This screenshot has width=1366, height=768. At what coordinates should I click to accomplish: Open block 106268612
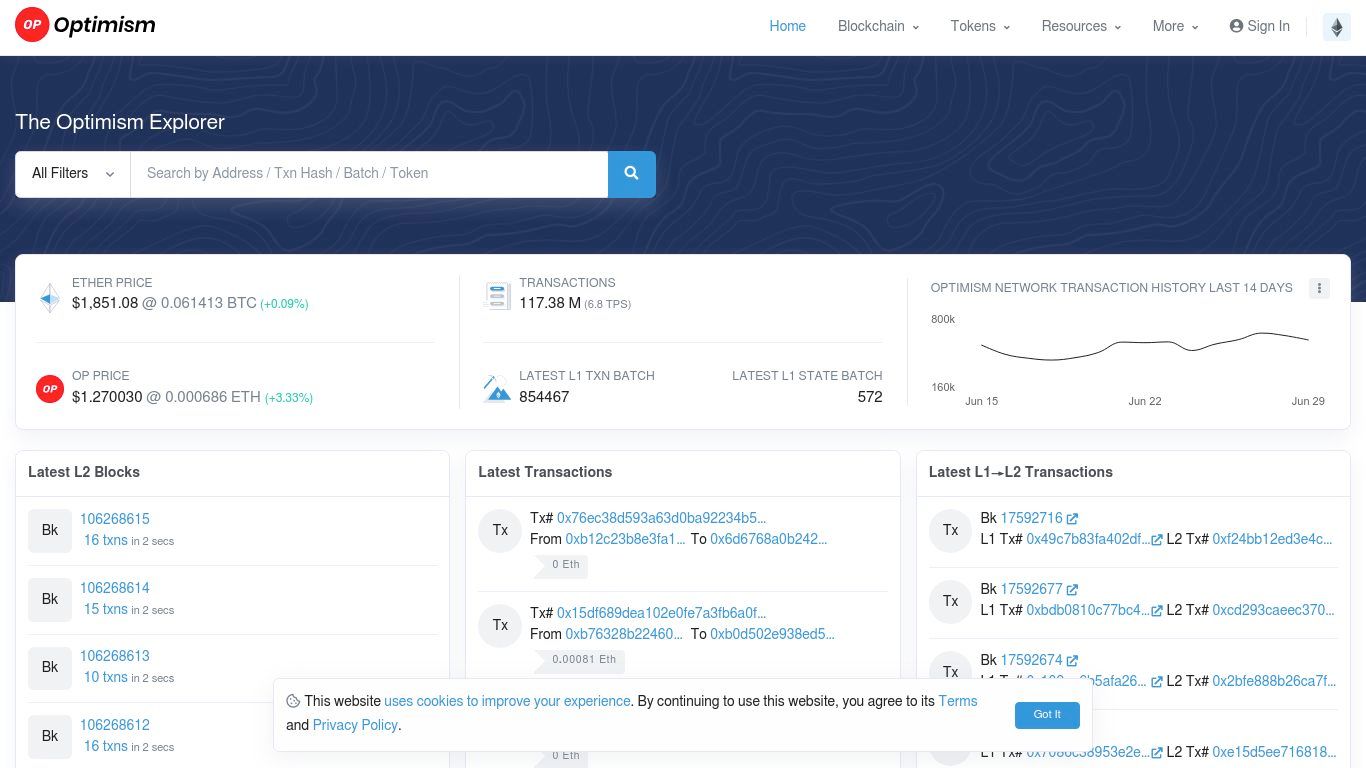click(115, 725)
